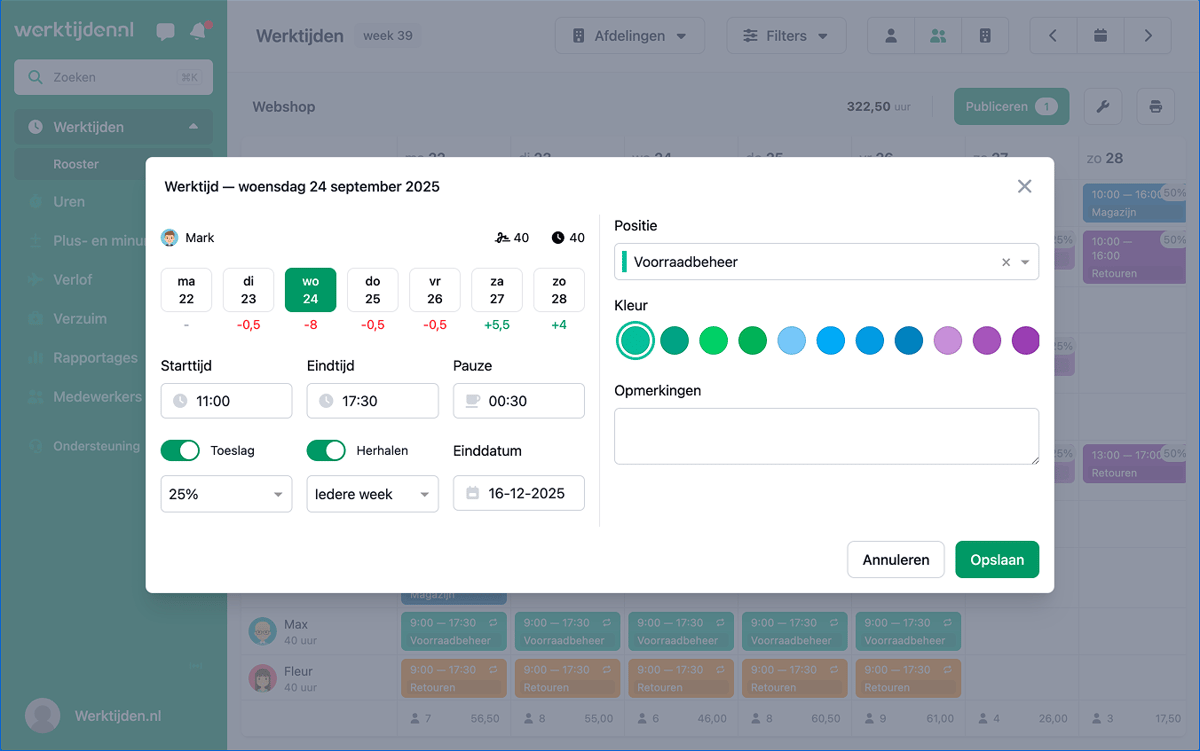Pick the light purple color swatch
1200x751 pixels.
click(947, 341)
